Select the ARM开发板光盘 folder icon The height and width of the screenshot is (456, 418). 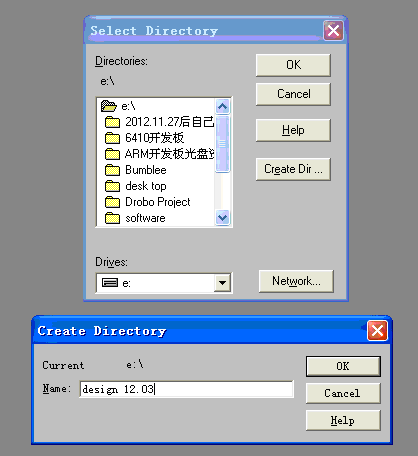(x=112, y=154)
